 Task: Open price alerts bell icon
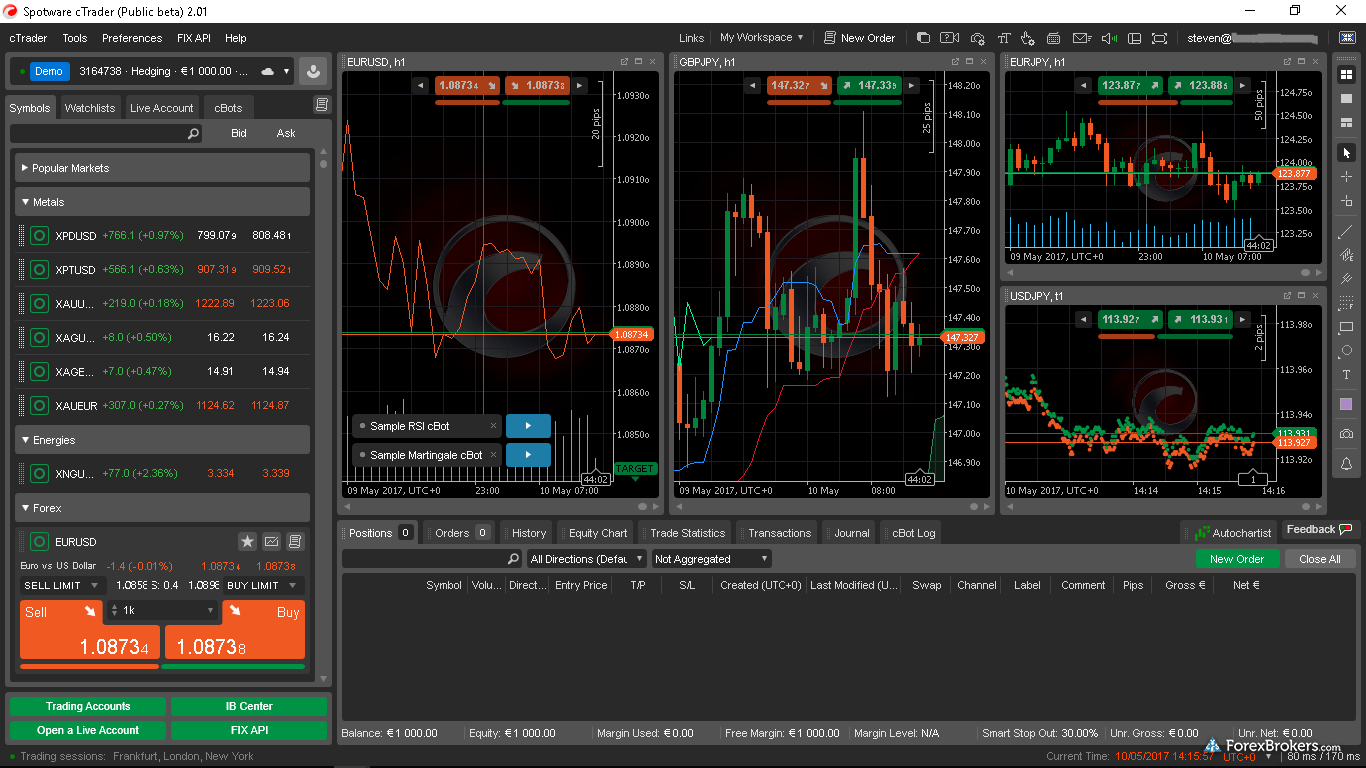(1346, 464)
